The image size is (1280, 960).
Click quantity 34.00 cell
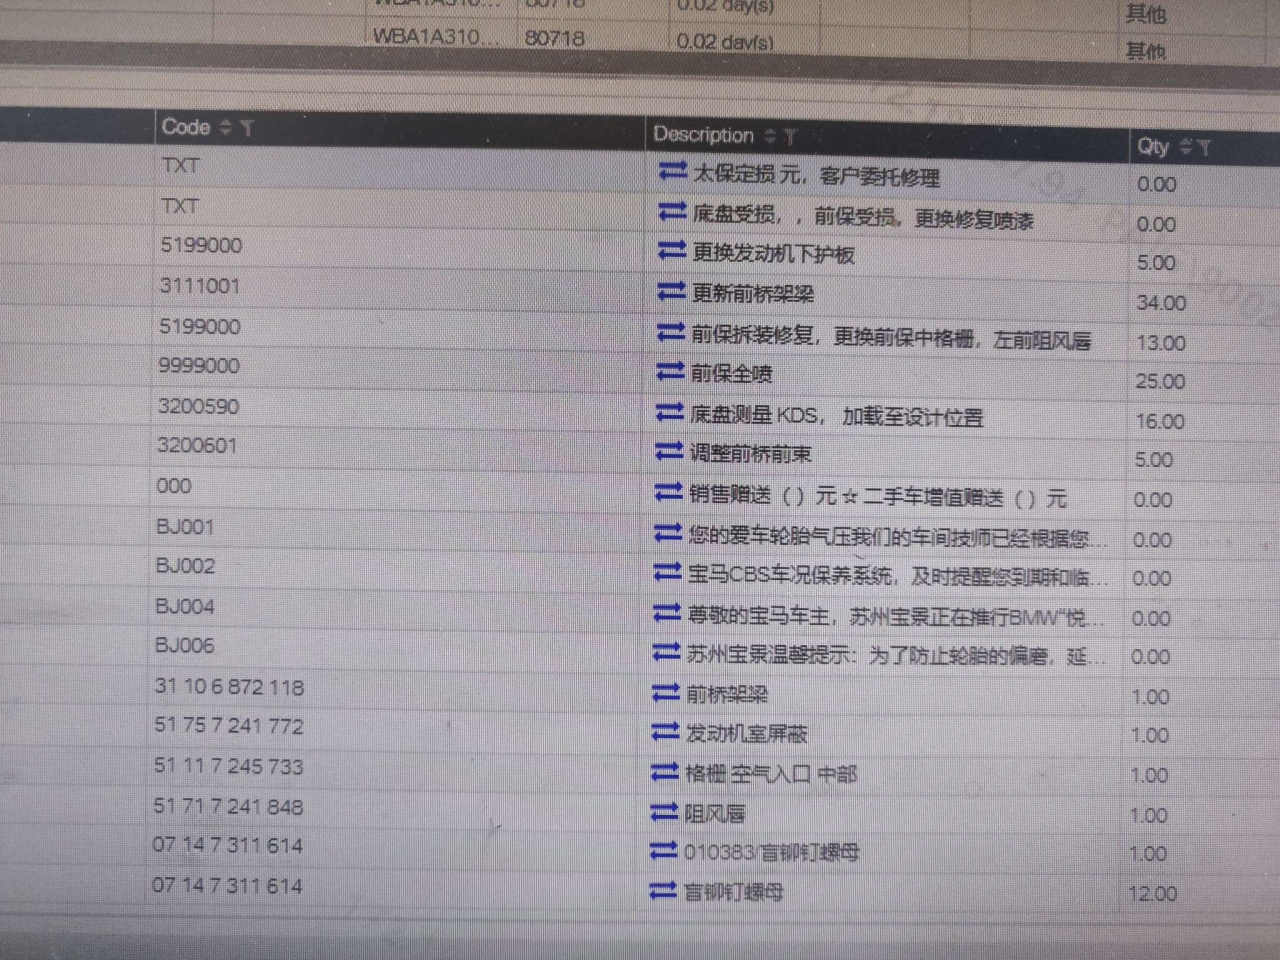pyautogui.click(x=1161, y=303)
